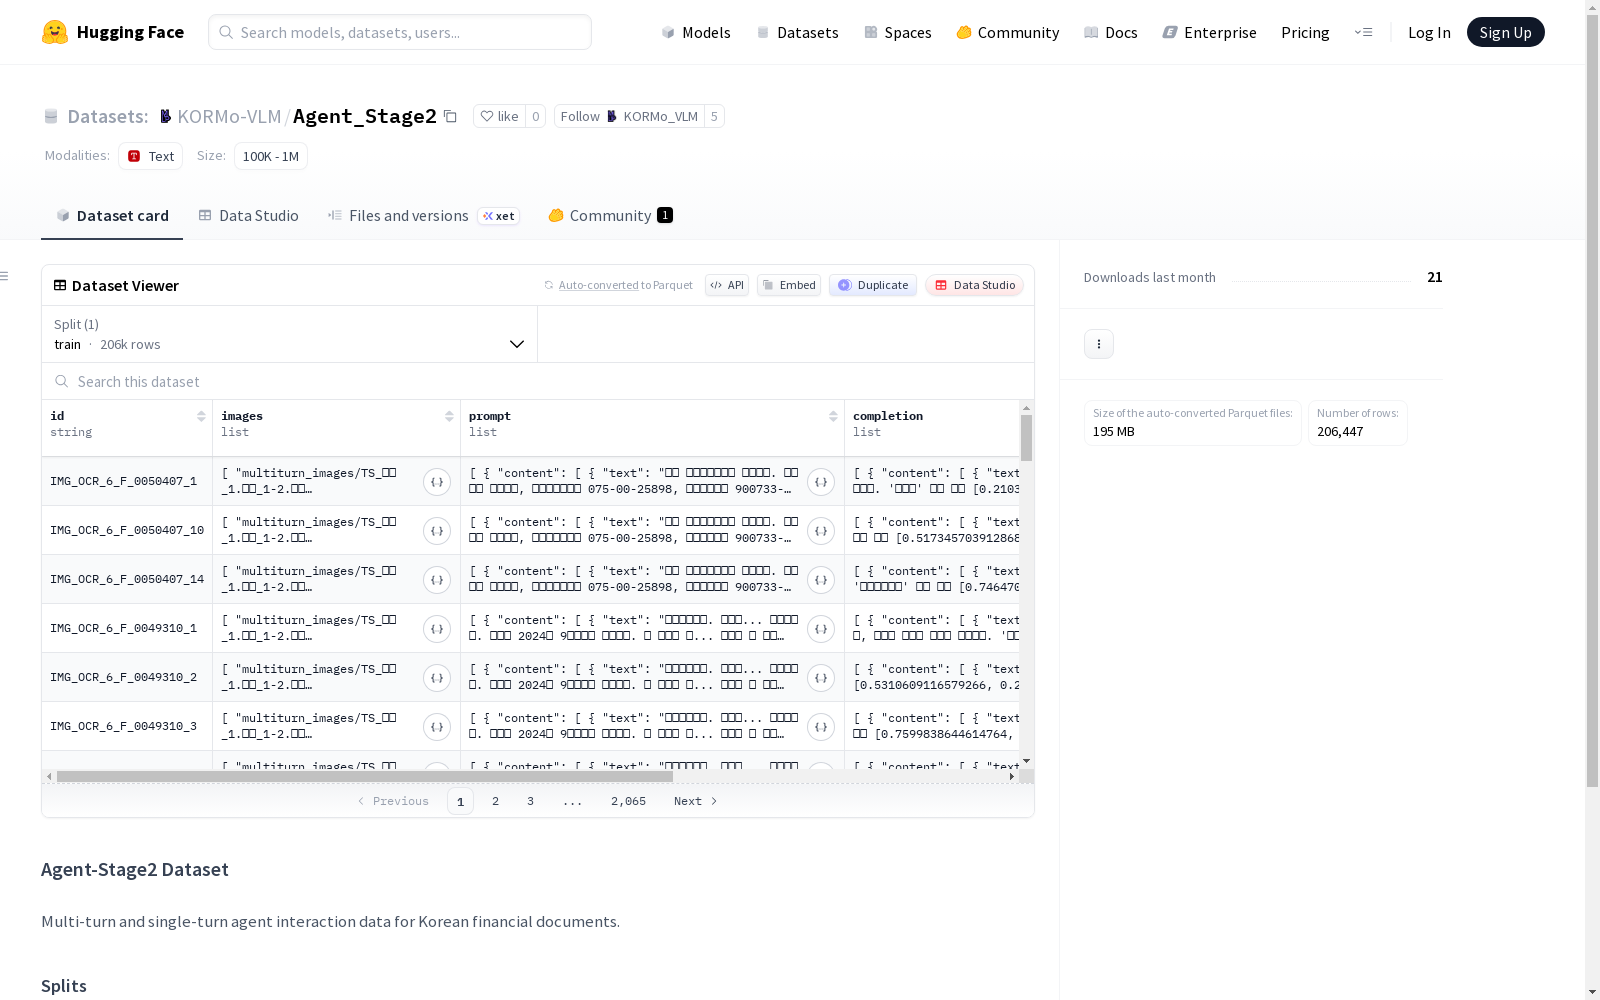Image resolution: width=1600 pixels, height=1000 pixels.
Task: Click the Search this dataset field
Action: tap(538, 381)
